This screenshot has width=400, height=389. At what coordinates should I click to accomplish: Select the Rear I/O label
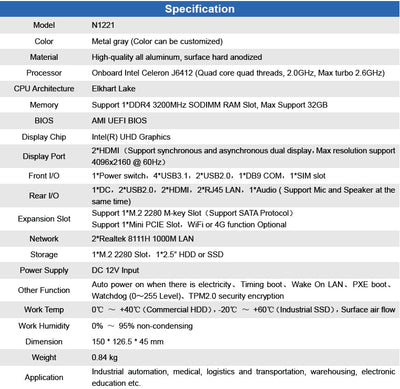click(44, 196)
